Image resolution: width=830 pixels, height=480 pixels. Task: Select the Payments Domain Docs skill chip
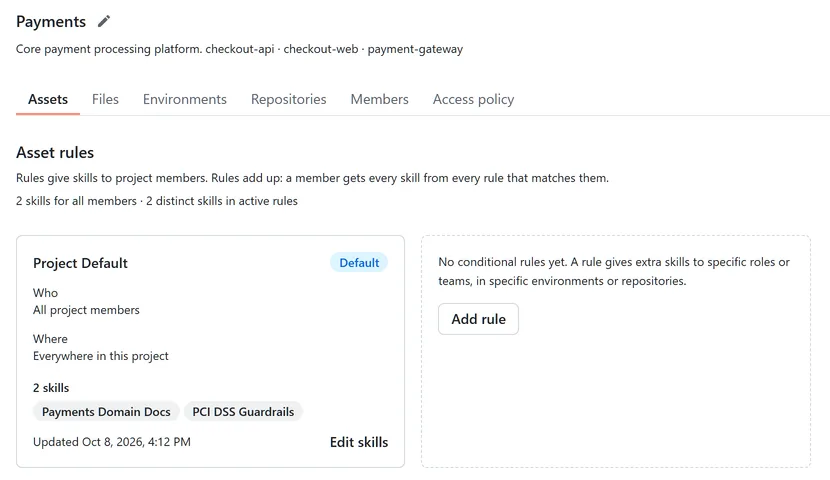[106, 412]
